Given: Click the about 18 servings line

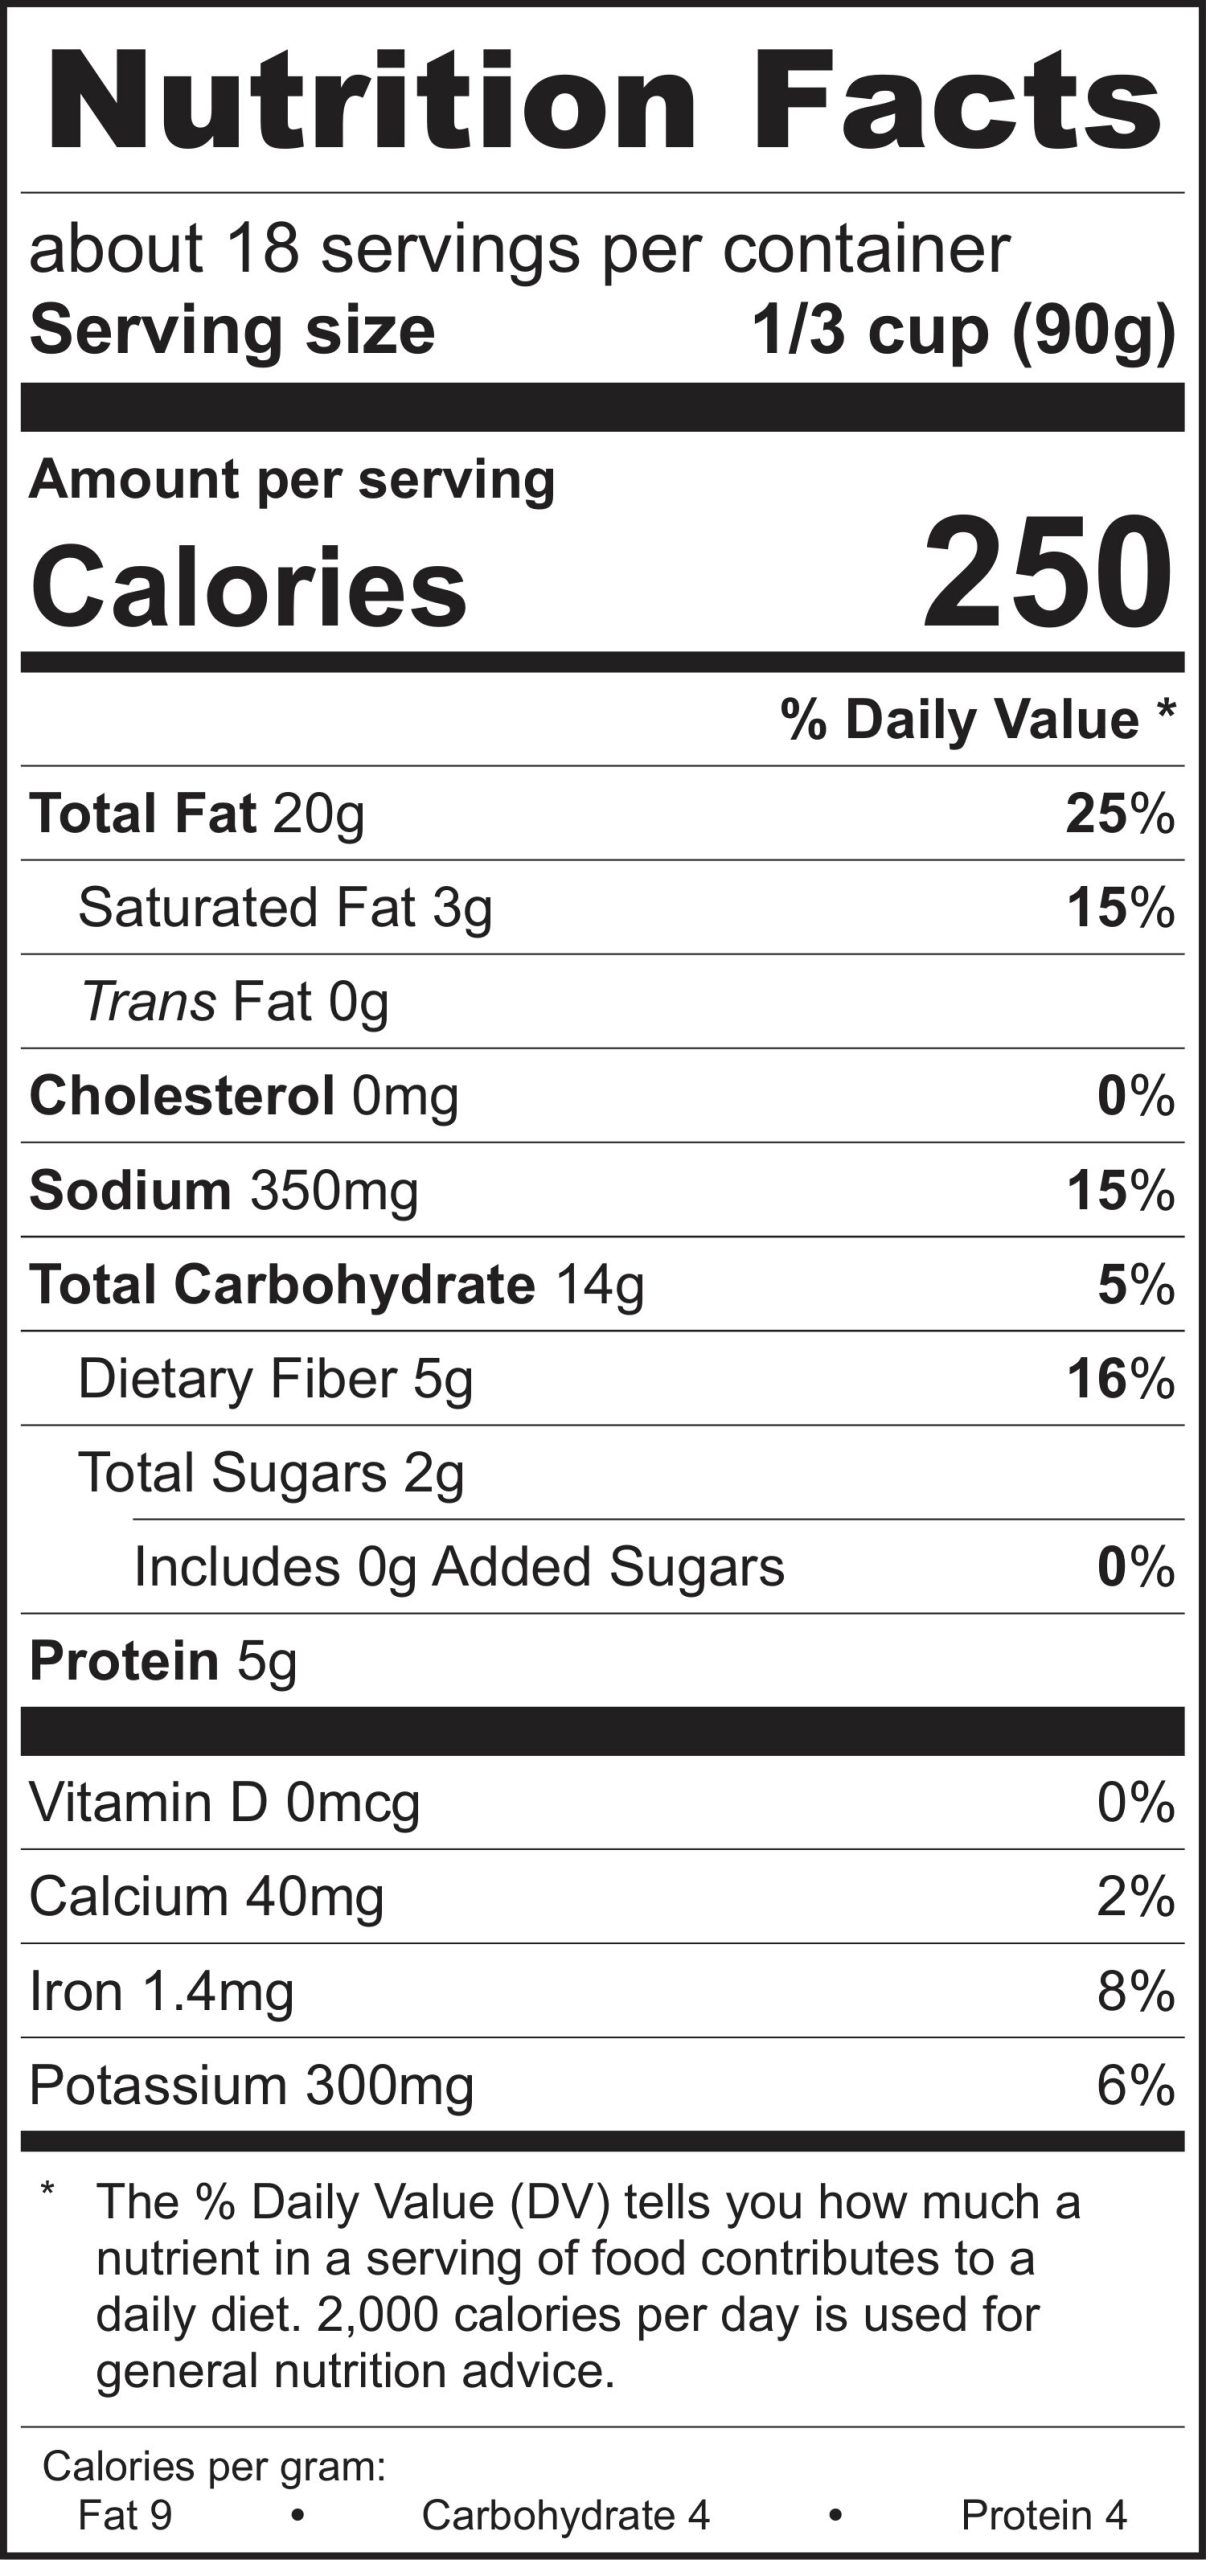Looking at the screenshot, I should coord(519,249).
